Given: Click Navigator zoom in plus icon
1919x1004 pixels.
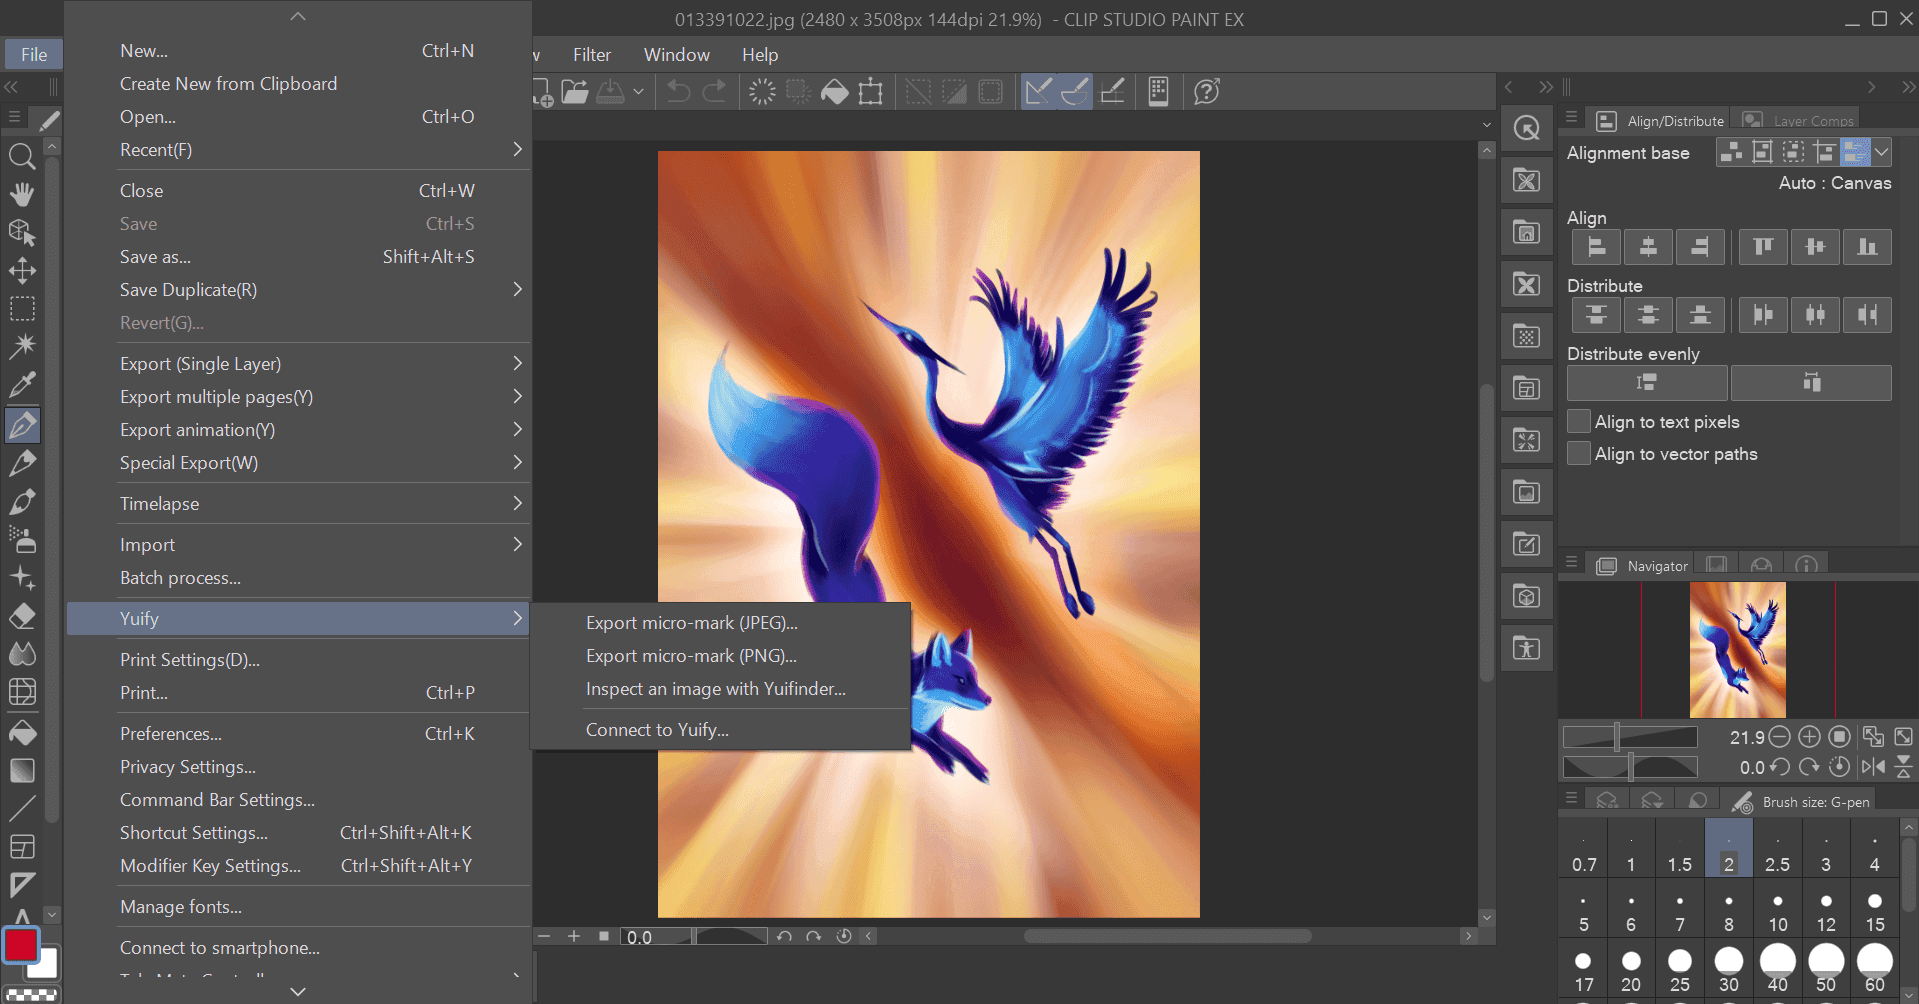Looking at the screenshot, I should click(1809, 737).
